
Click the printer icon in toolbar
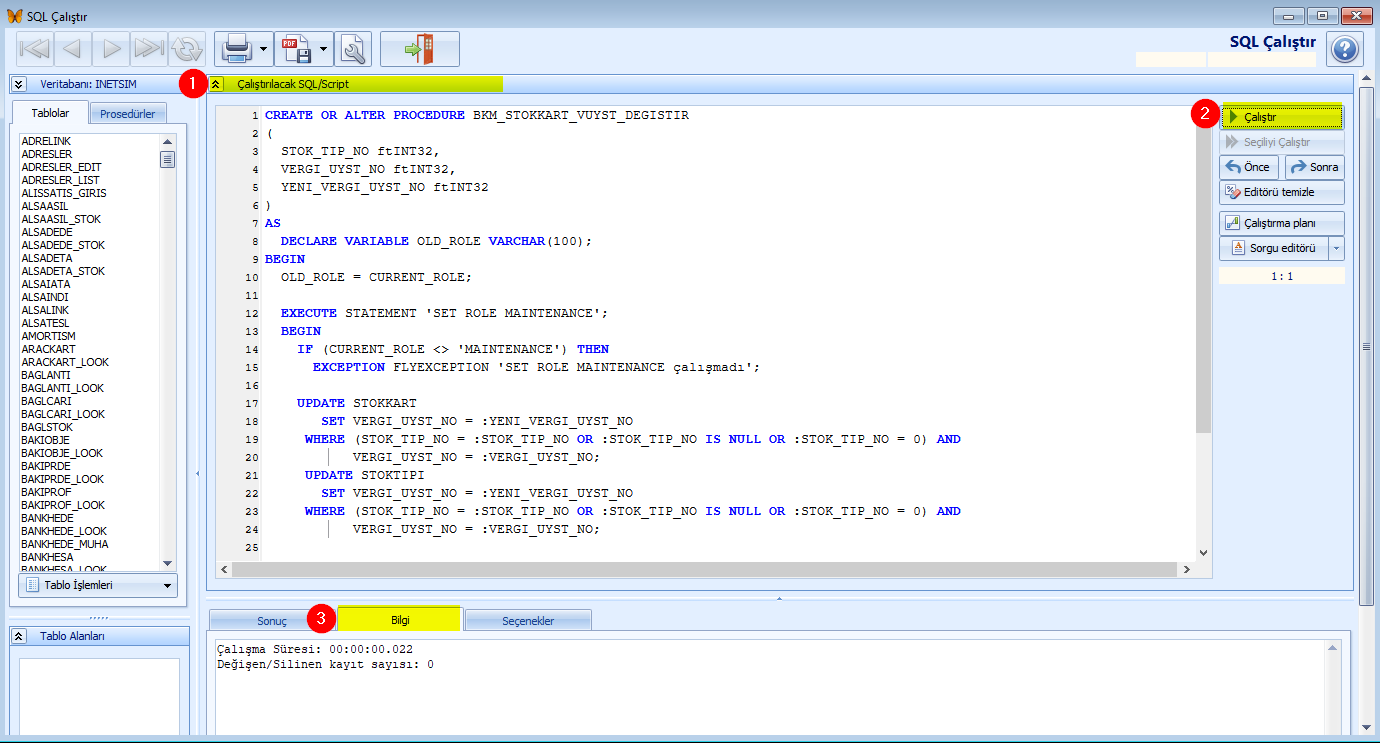(235, 48)
